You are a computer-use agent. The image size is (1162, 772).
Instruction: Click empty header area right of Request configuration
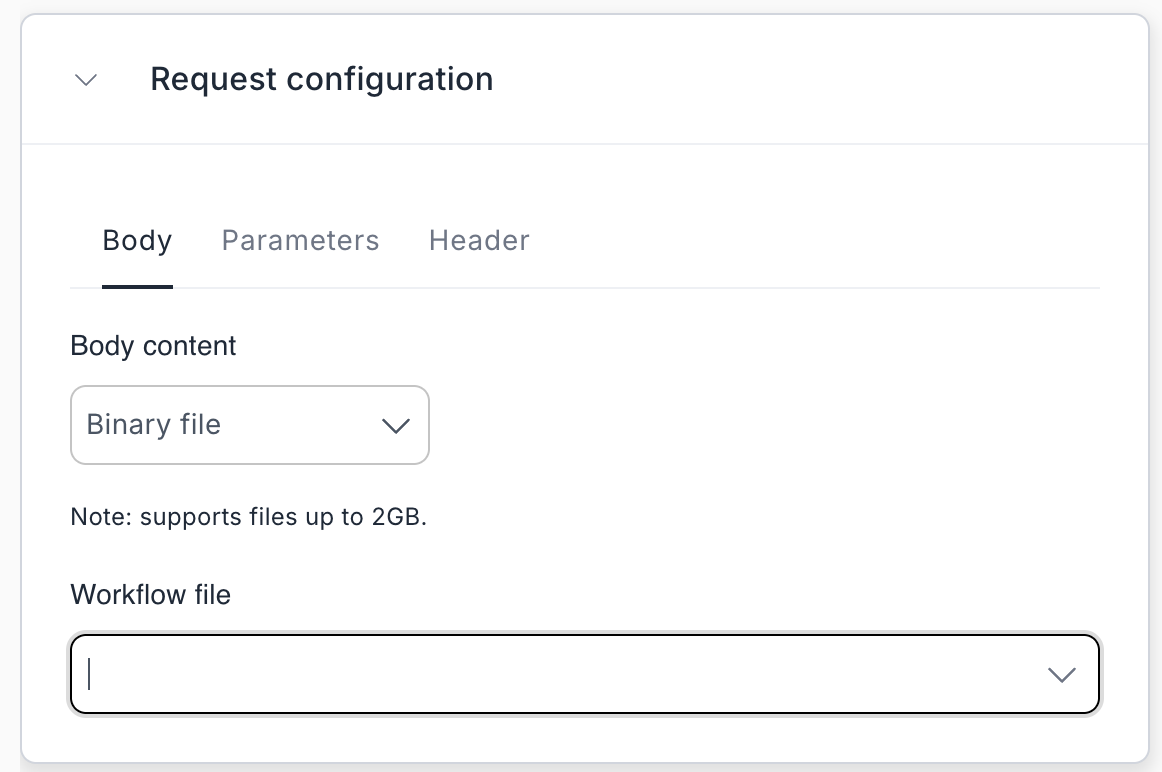click(x=800, y=80)
